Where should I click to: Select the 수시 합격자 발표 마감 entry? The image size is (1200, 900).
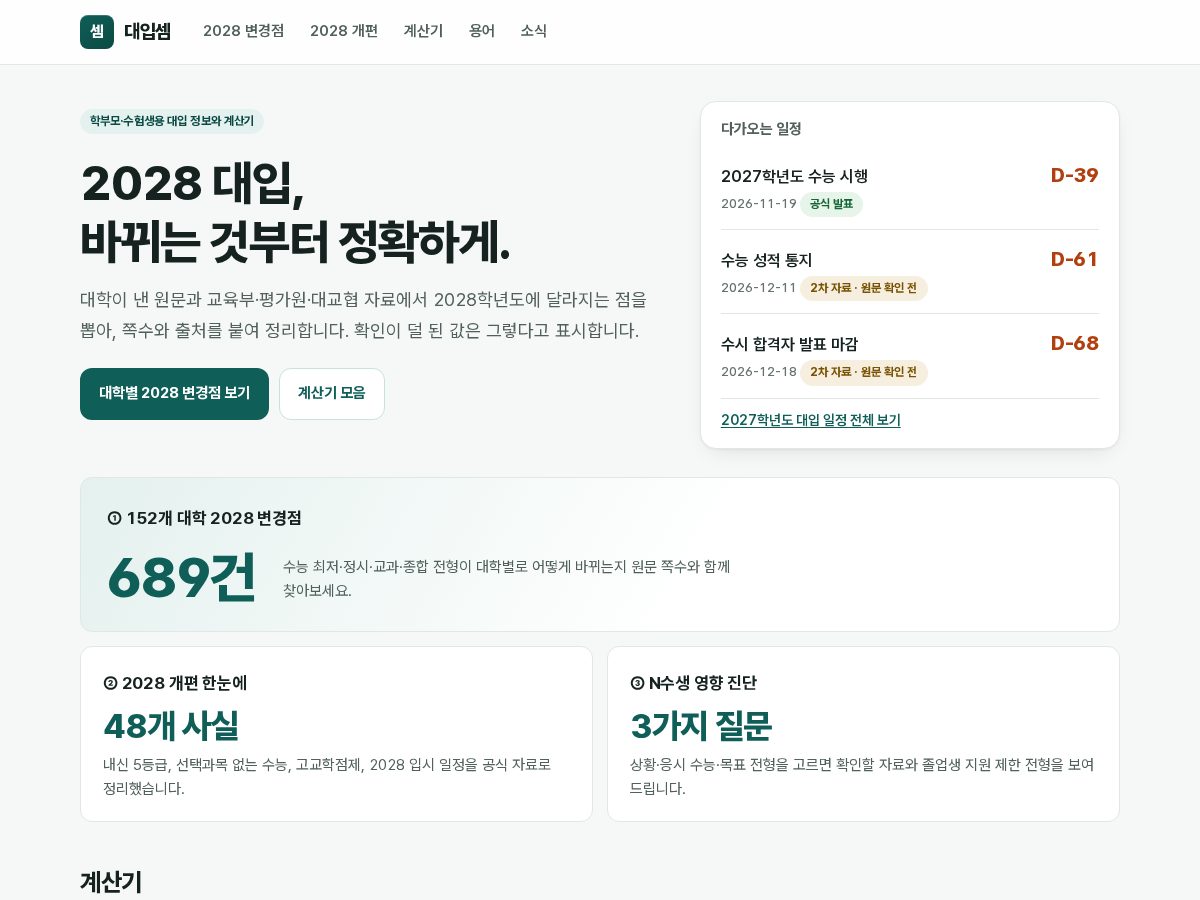(x=910, y=356)
